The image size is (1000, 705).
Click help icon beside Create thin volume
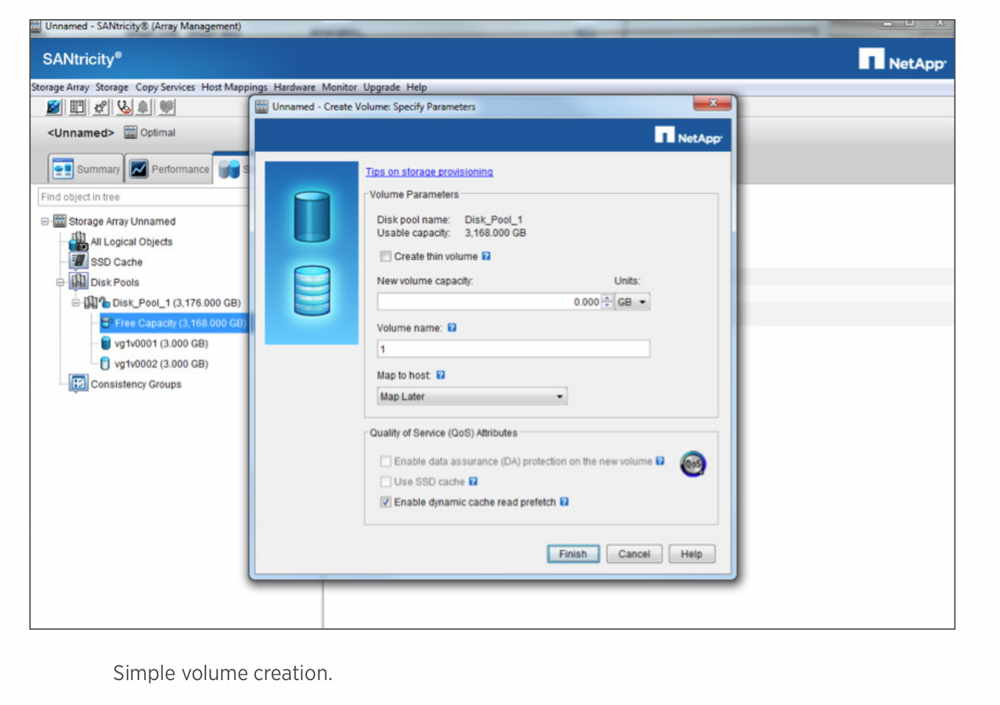486,256
